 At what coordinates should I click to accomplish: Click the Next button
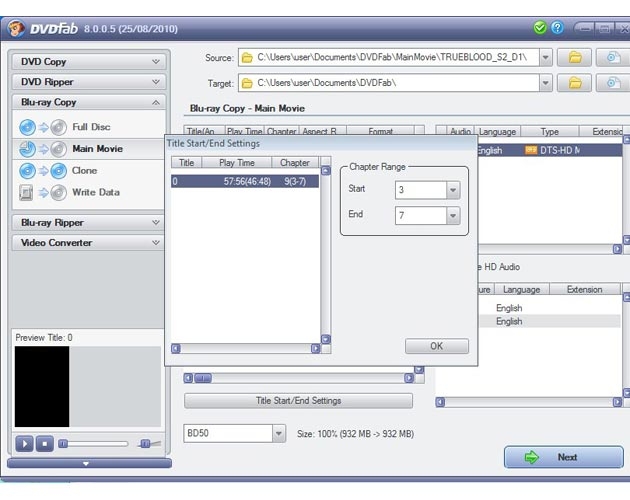564,457
